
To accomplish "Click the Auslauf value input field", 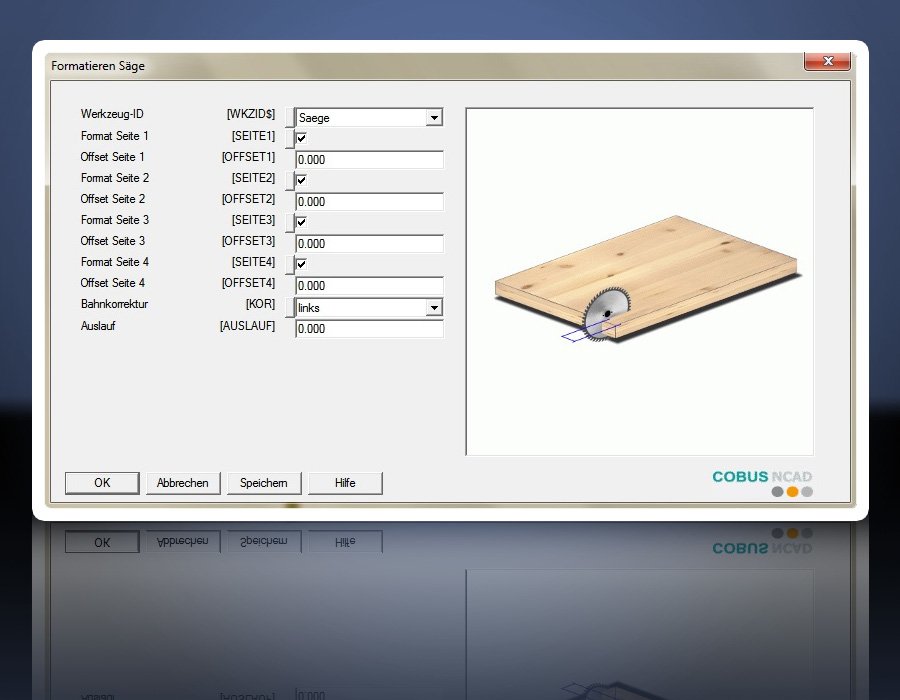I will [x=370, y=328].
